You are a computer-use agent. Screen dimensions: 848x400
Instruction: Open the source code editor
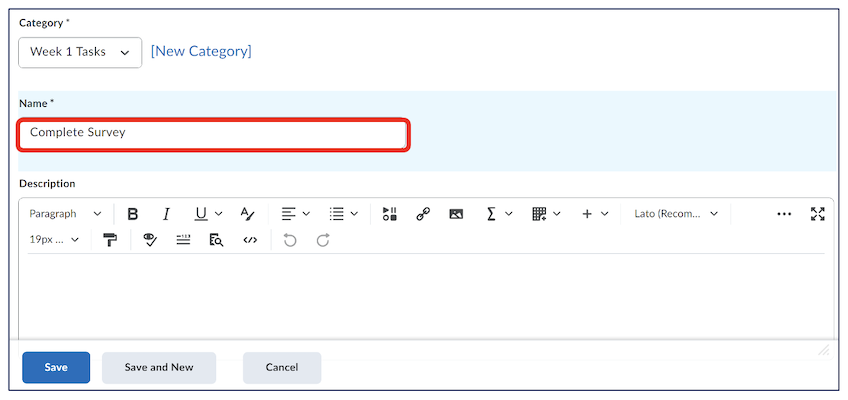[250, 240]
